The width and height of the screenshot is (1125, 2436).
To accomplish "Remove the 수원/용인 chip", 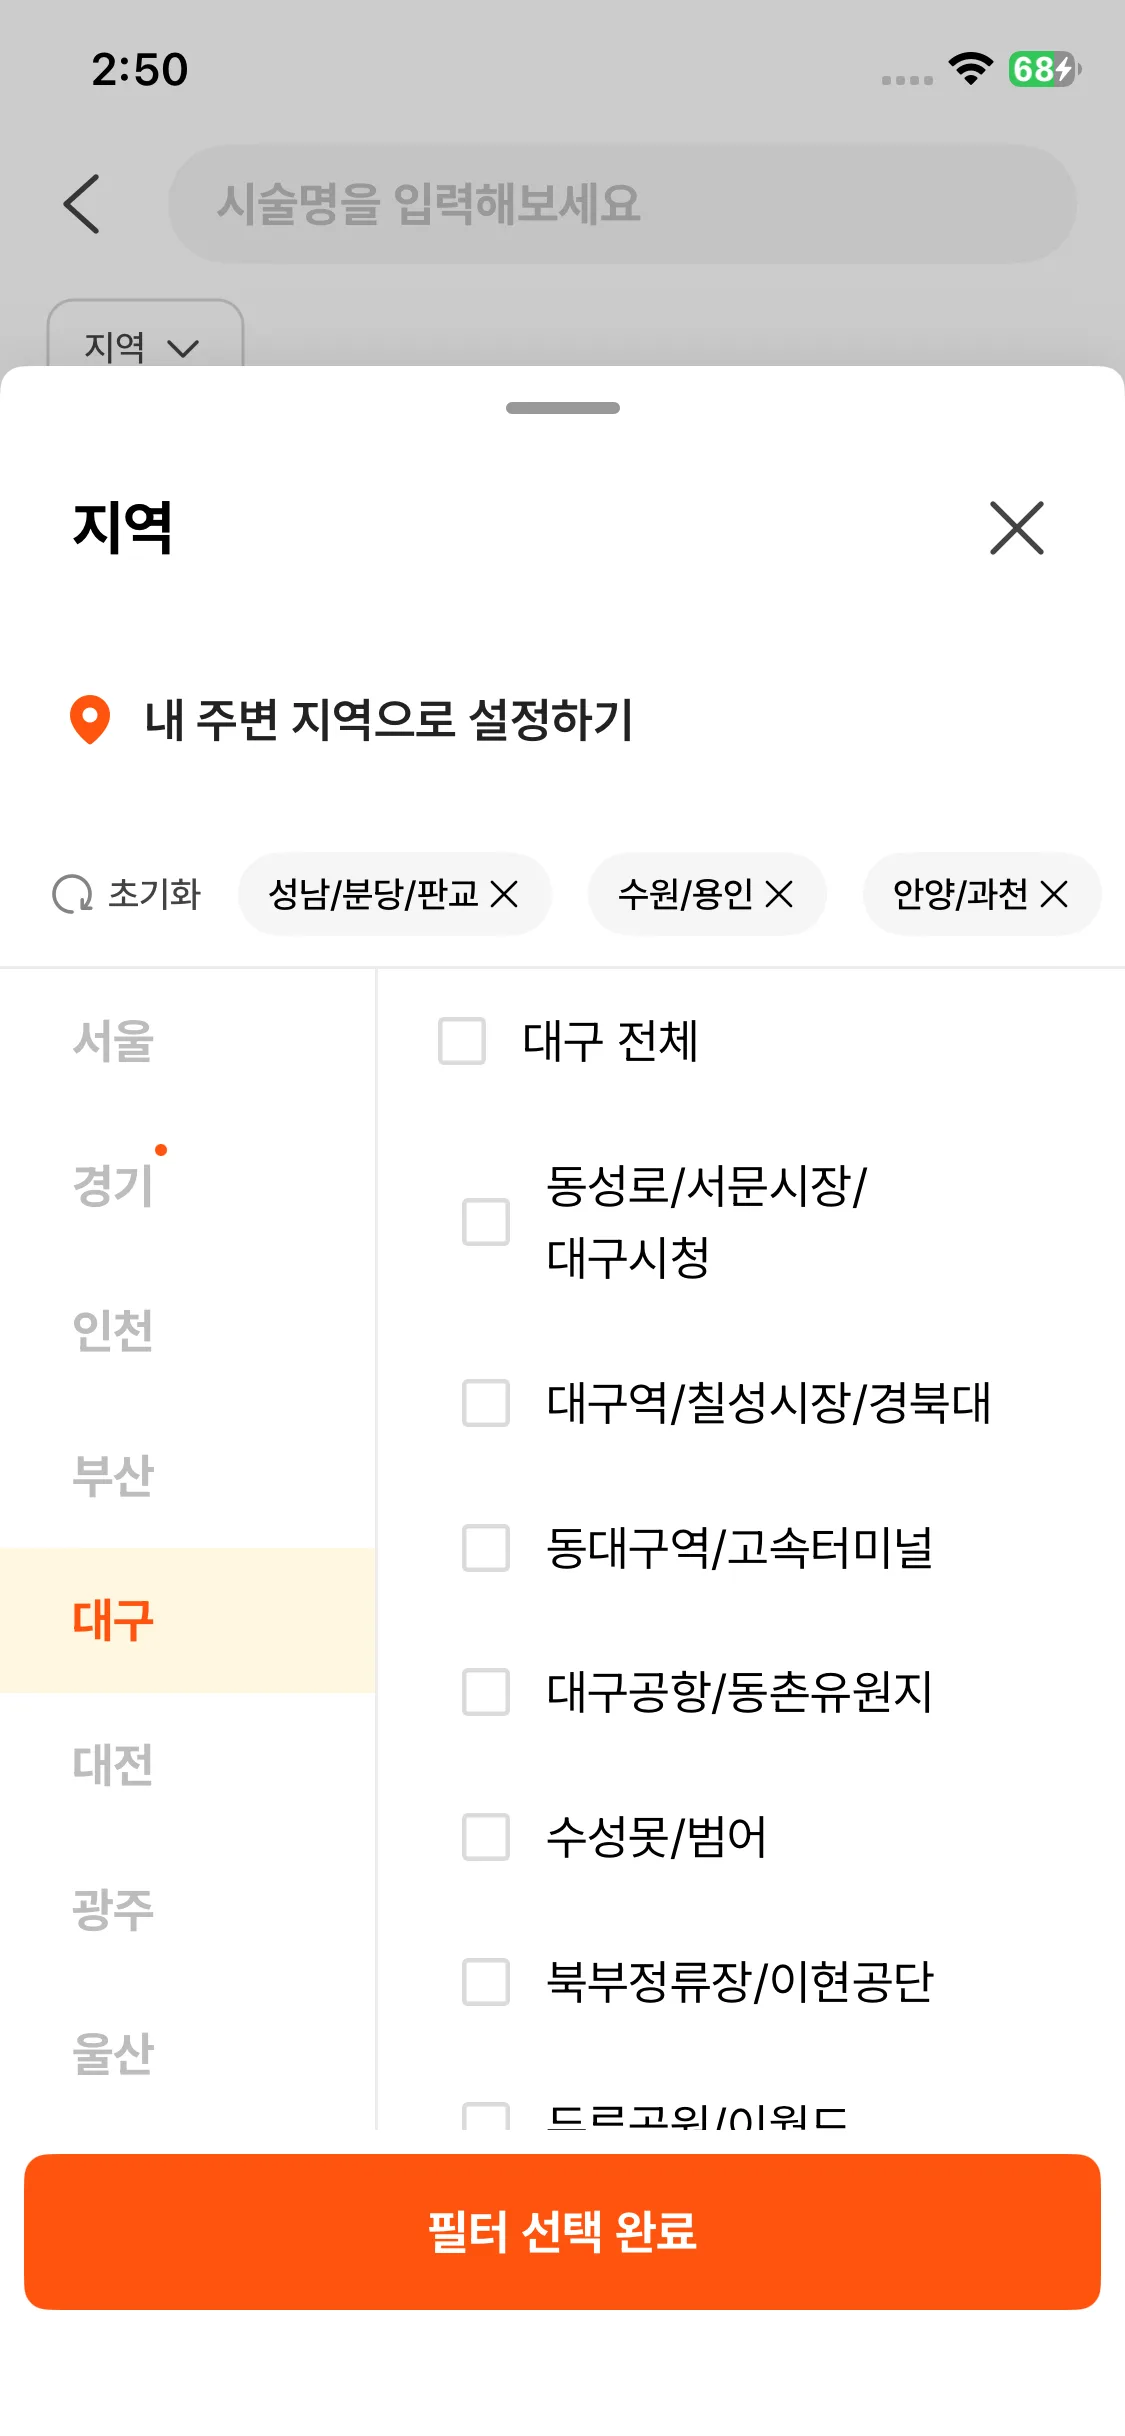I will (x=779, y=894).
